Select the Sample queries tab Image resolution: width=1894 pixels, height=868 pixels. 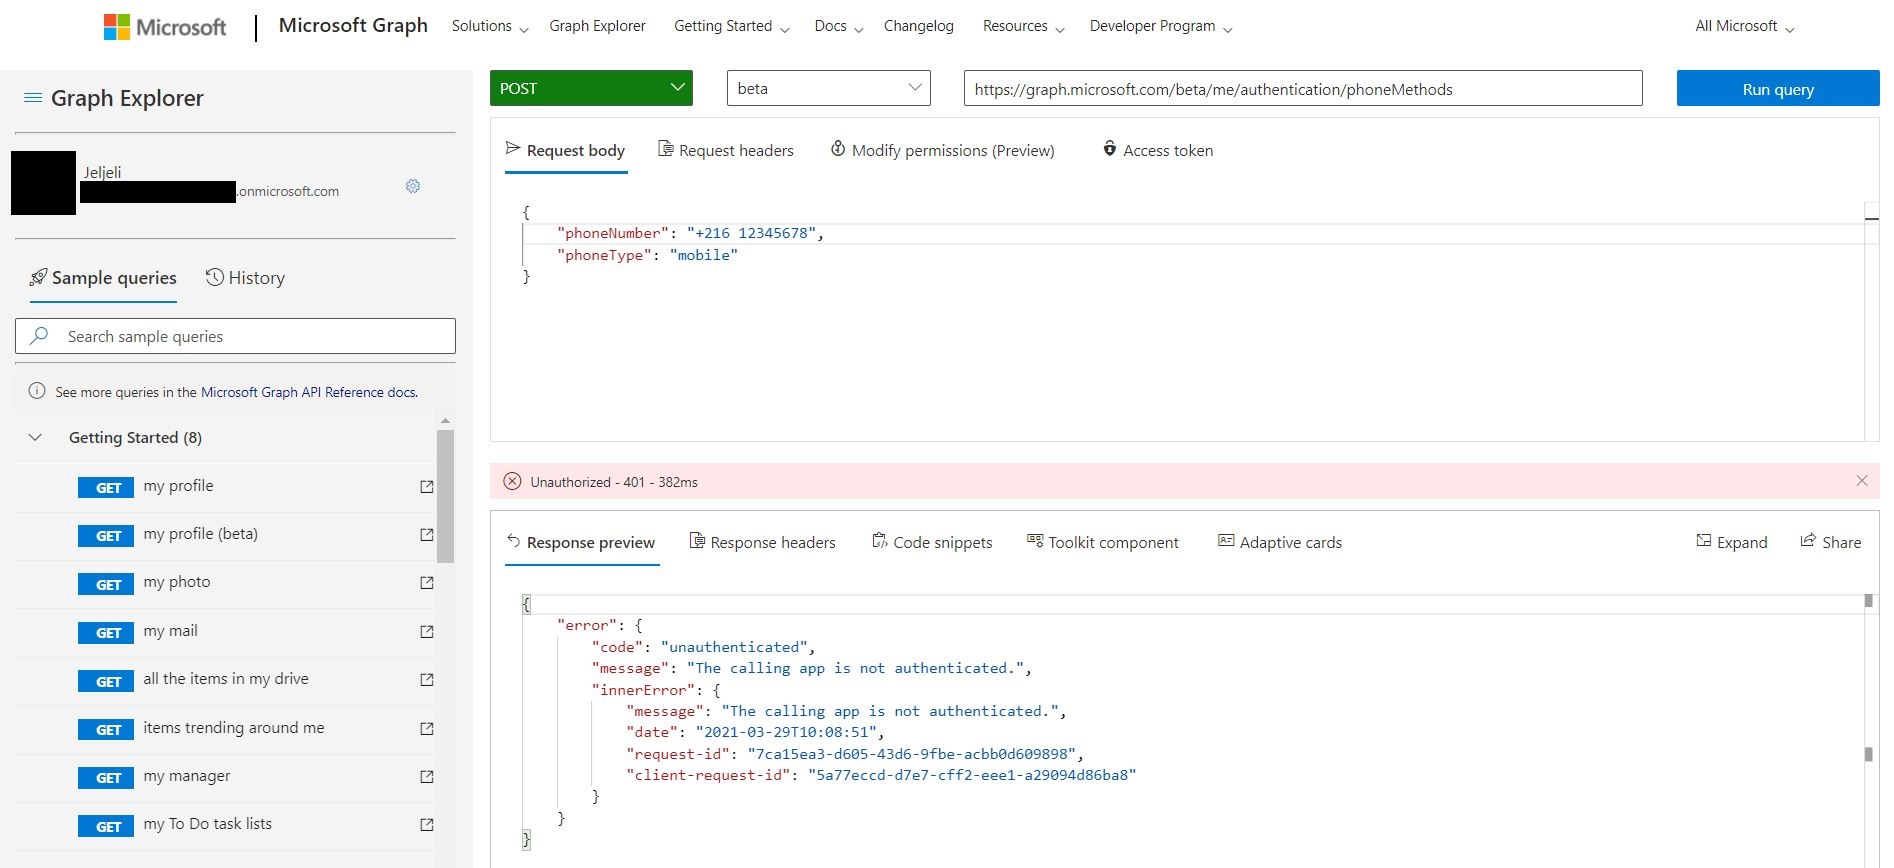point(103,278)
